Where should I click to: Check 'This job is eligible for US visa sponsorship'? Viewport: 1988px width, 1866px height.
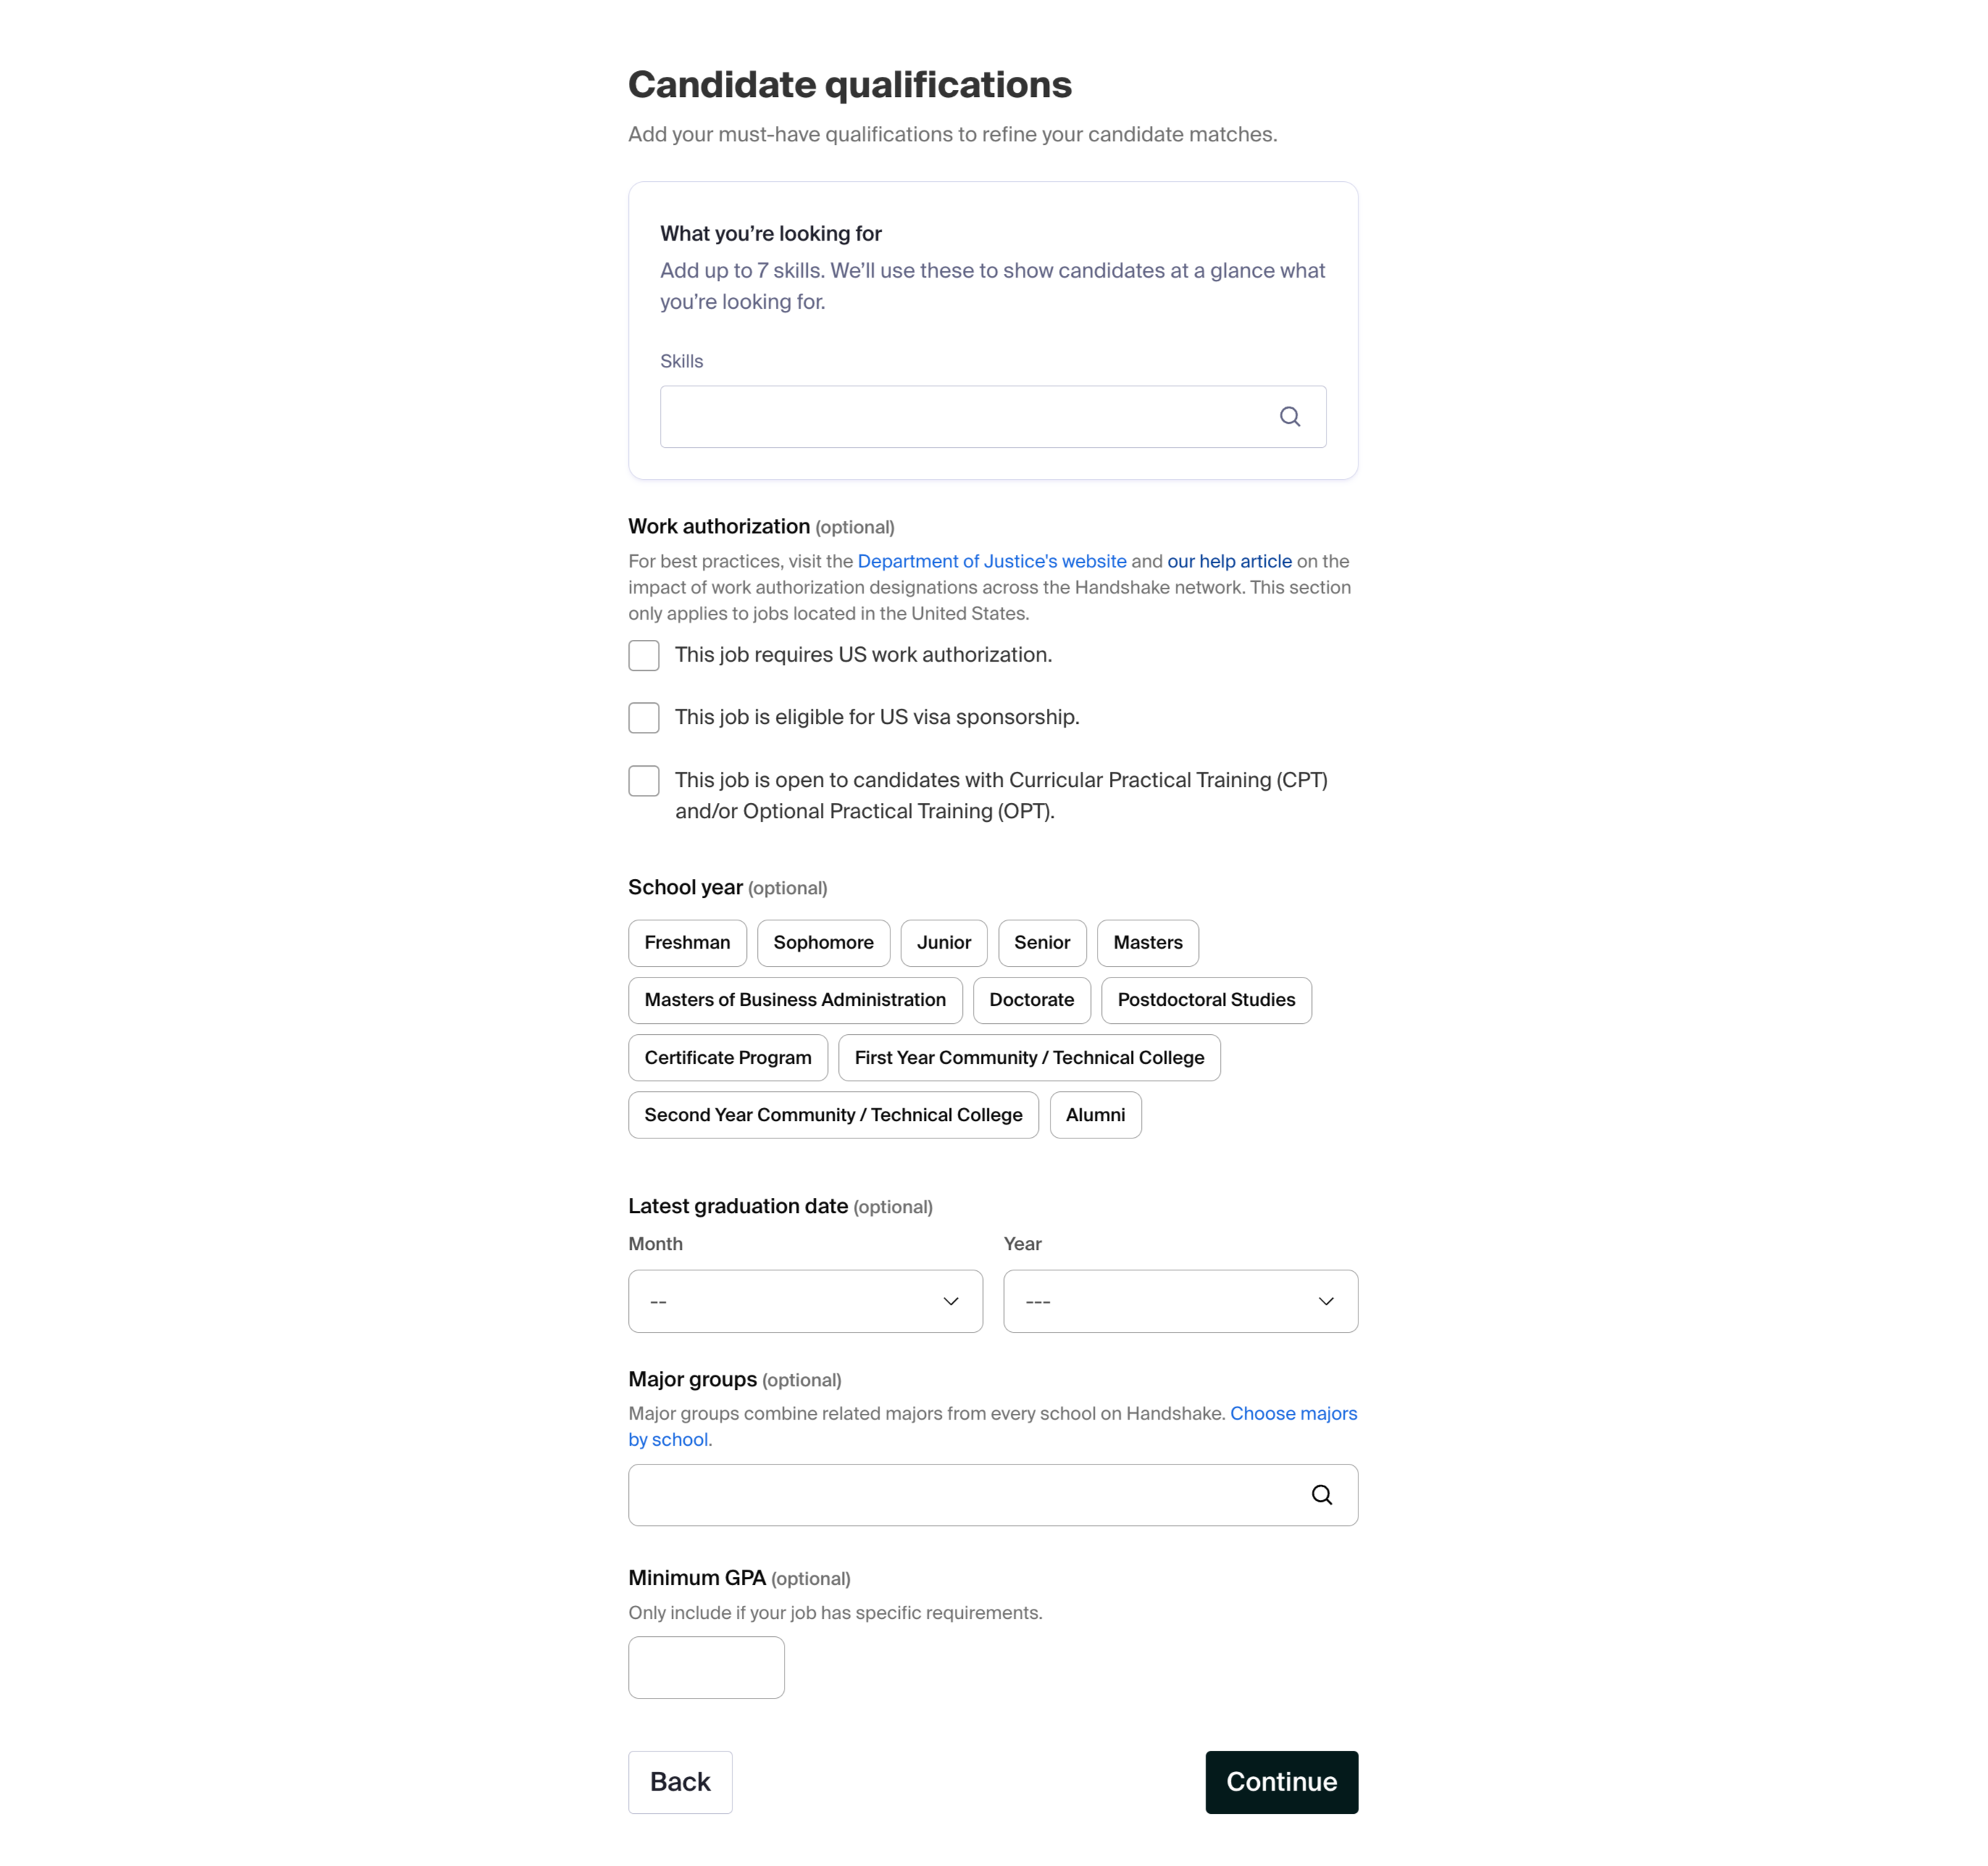click(644, 717)
